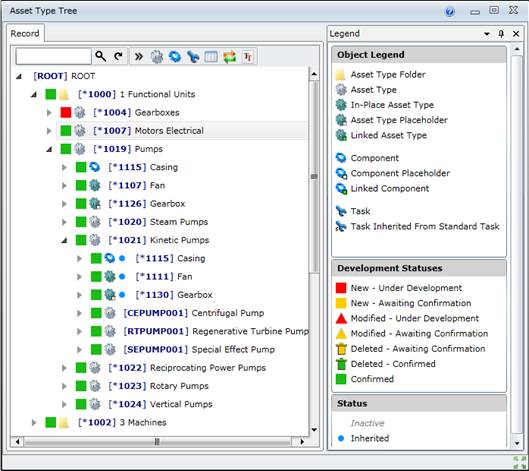Switch to the Record tab
This screenshot has width=529, height=471.
25,33
